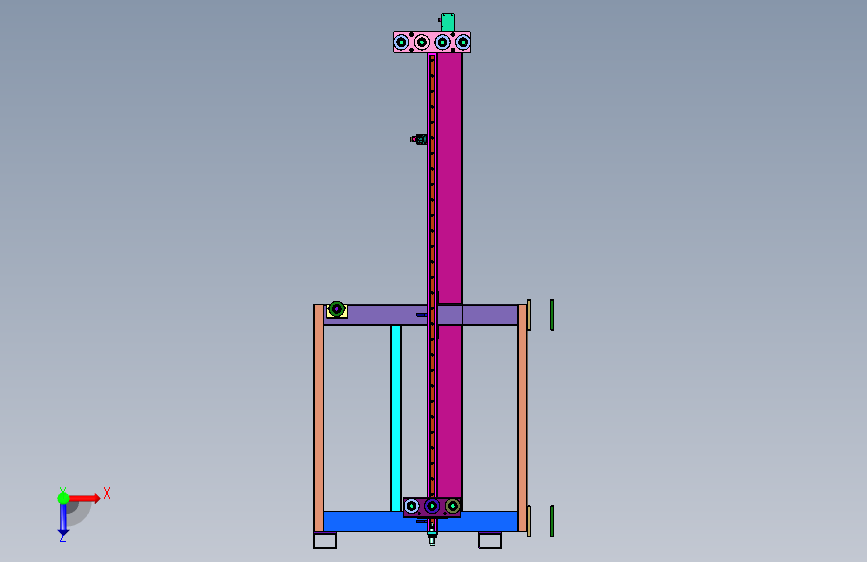
Task: Select the dark blue center bearing on bottom plate
Action: [x=432, y=506]
